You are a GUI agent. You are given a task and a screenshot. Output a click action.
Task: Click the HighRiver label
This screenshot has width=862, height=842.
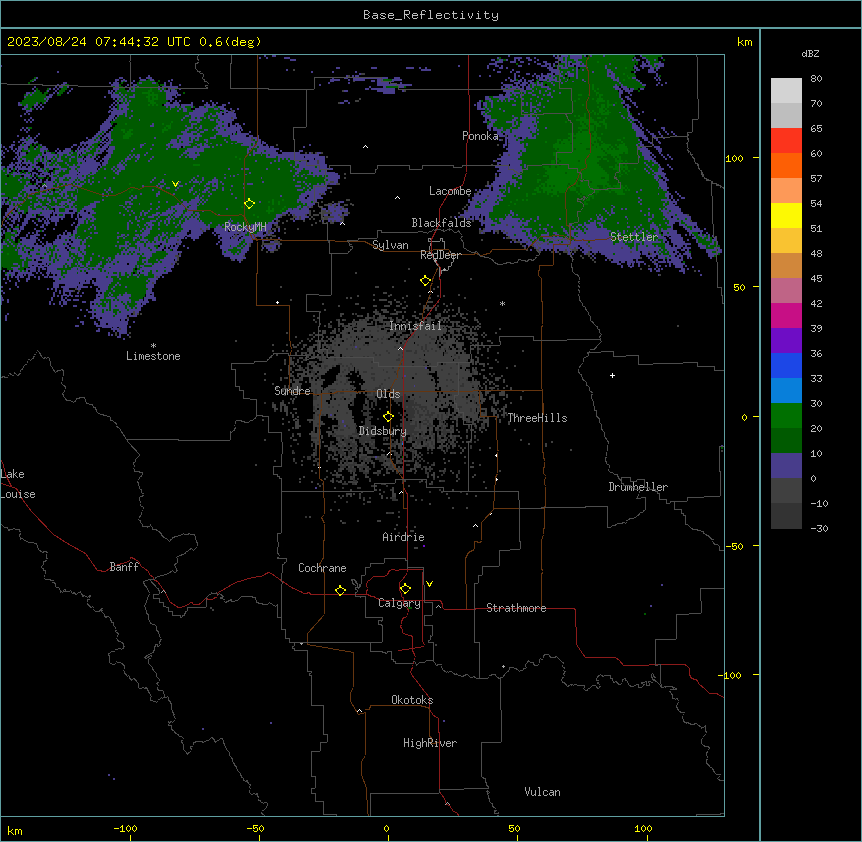(x=430, y=743)
